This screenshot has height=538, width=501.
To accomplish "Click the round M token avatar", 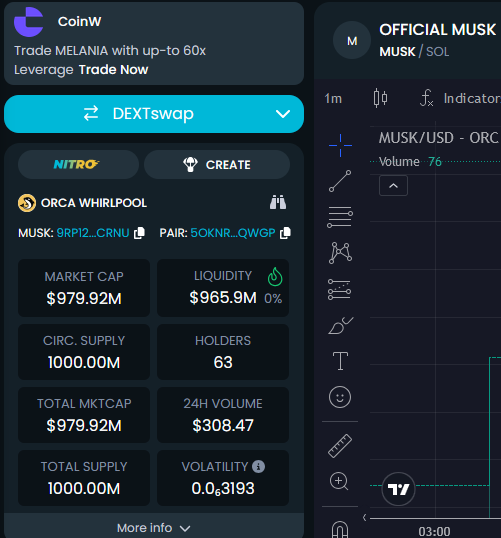I will pyautogui.click(x=352, y=40).
